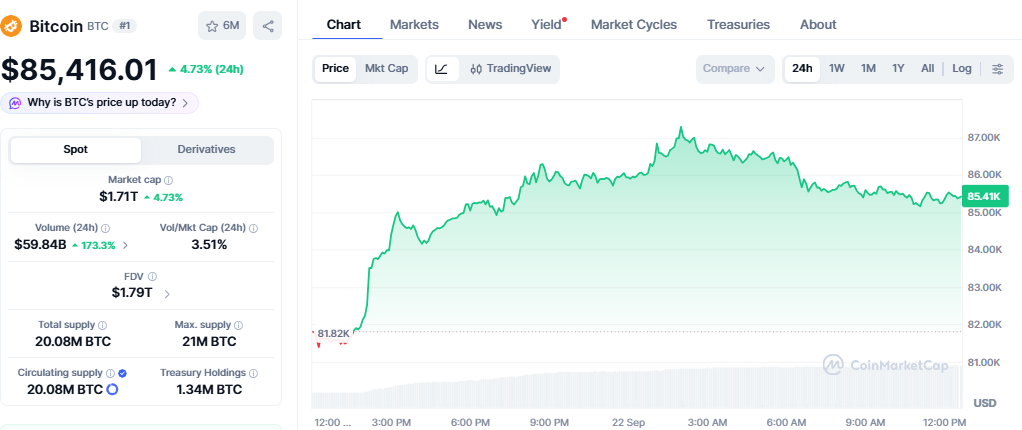Click the #1 rank badge
Viewport: 1022px width, 430px height.
[124, 26]
